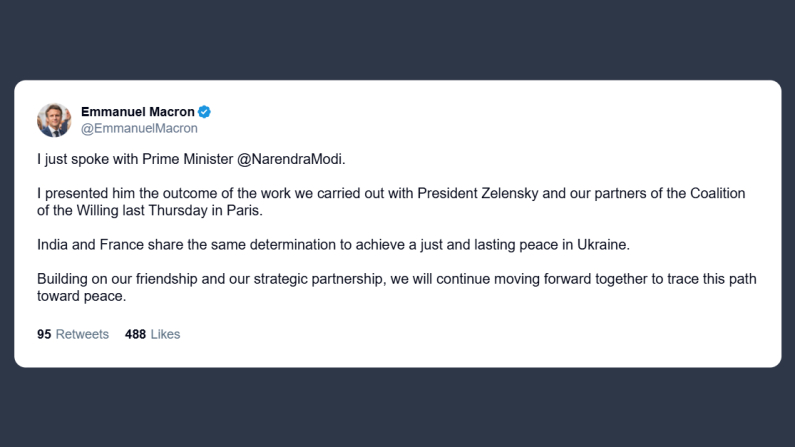Click the number 488 like count
The image size is (795, 447).
pos(136,334)
